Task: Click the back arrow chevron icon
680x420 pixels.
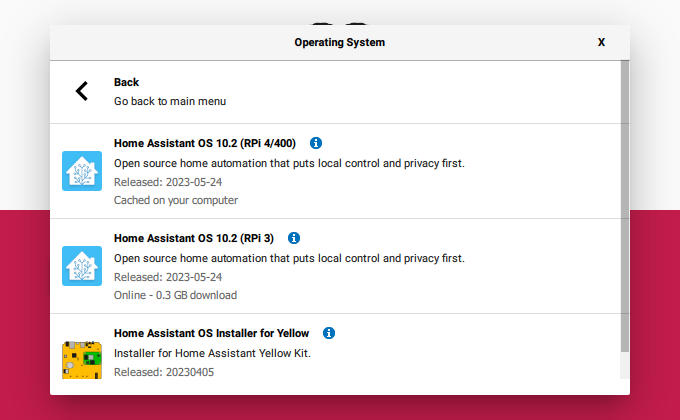Action: click(x=82, y=91)
